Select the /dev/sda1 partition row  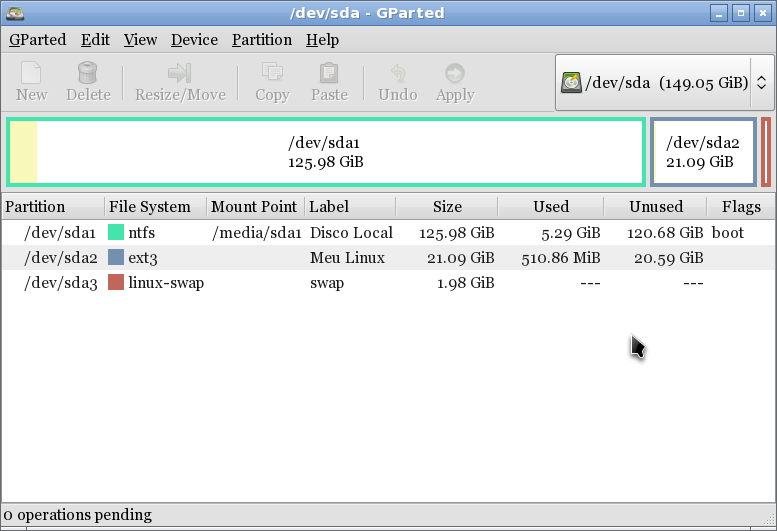(x=388, y=232)
